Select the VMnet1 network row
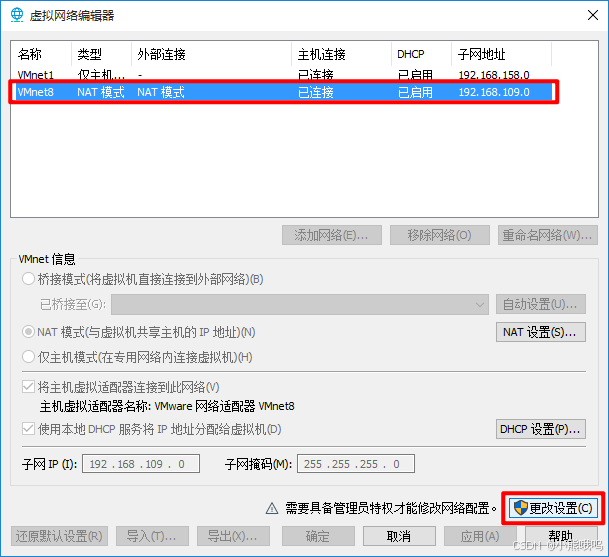Screen dimensions: 609x557 282,75
